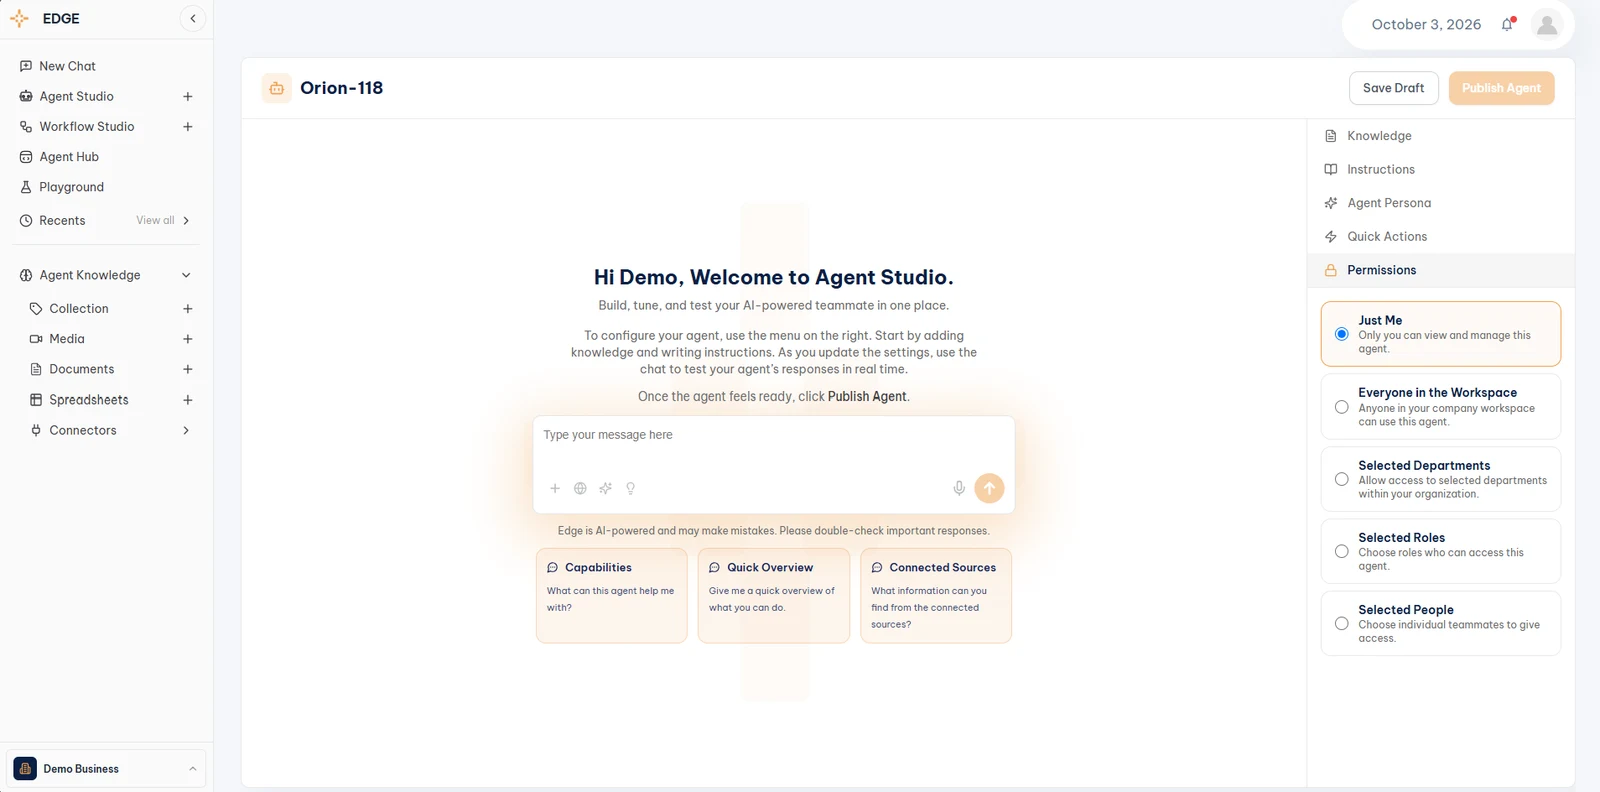Viewport: 1600px width, 792px height.
Task: Click the globe icon in message box
Action: point(580,489)
